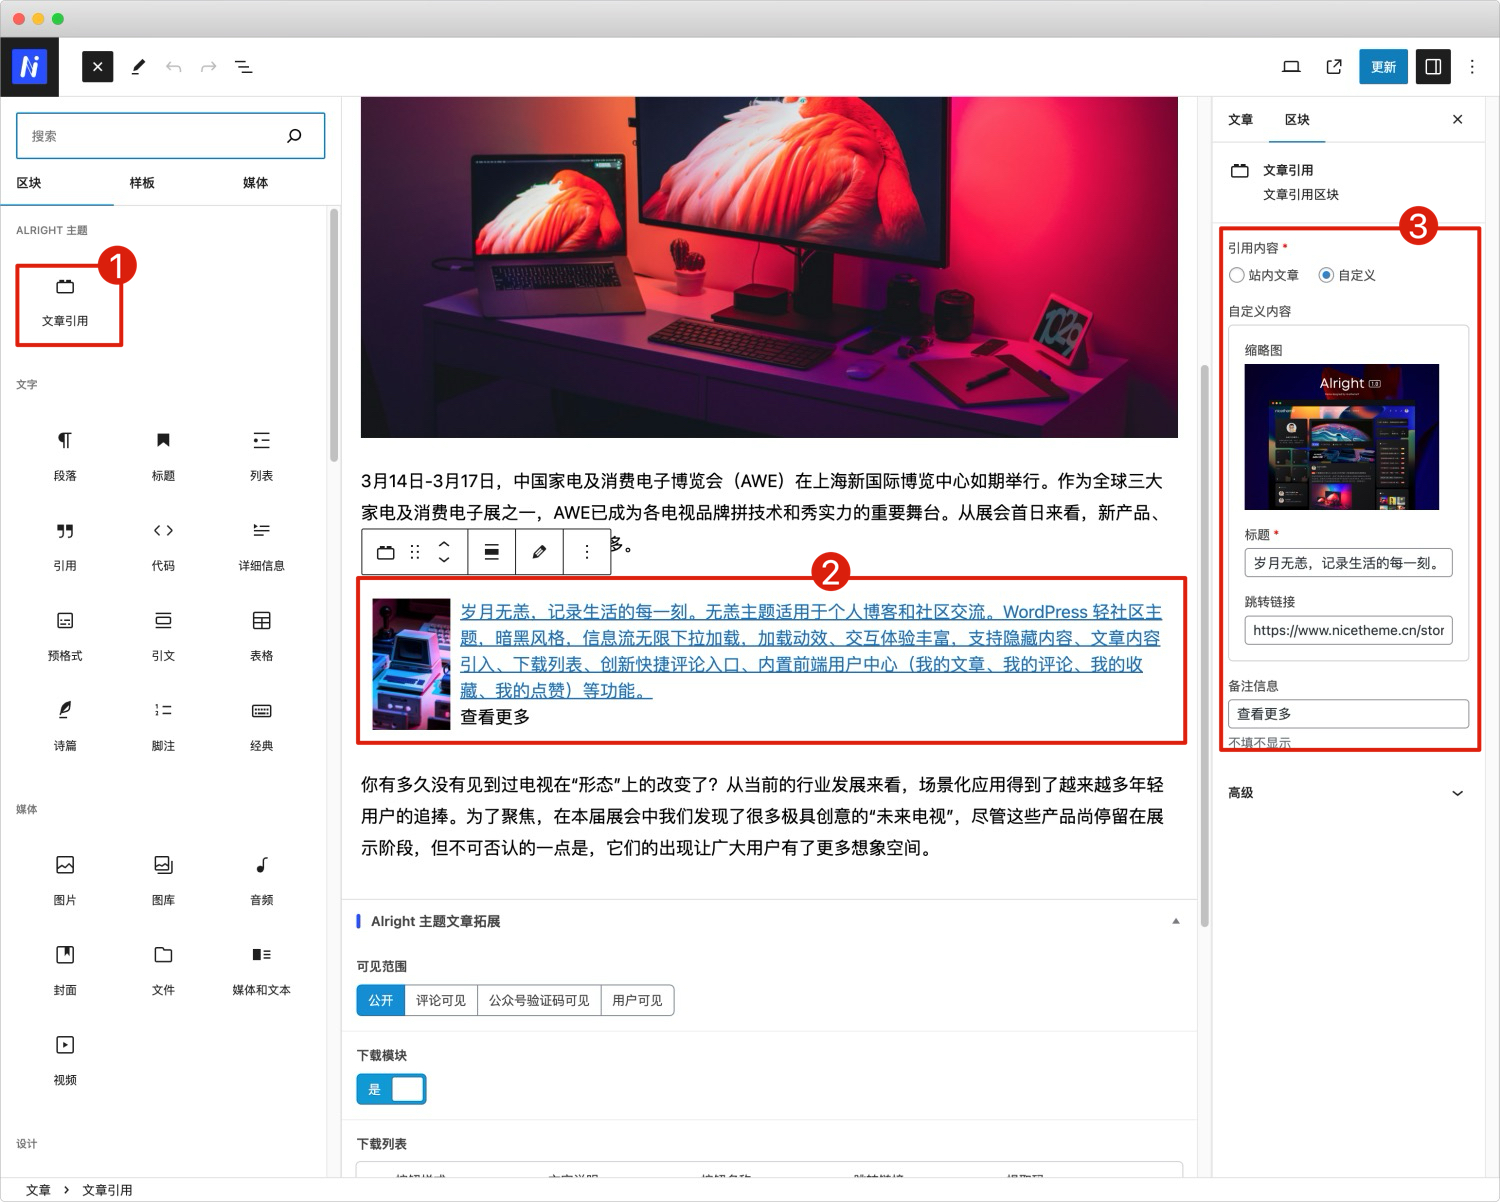The width and height of the screenshot is (1500, 1202).
Task: Collapse the Alright 主题文章拓展 panel
Action: click(x=1176, y=921)
